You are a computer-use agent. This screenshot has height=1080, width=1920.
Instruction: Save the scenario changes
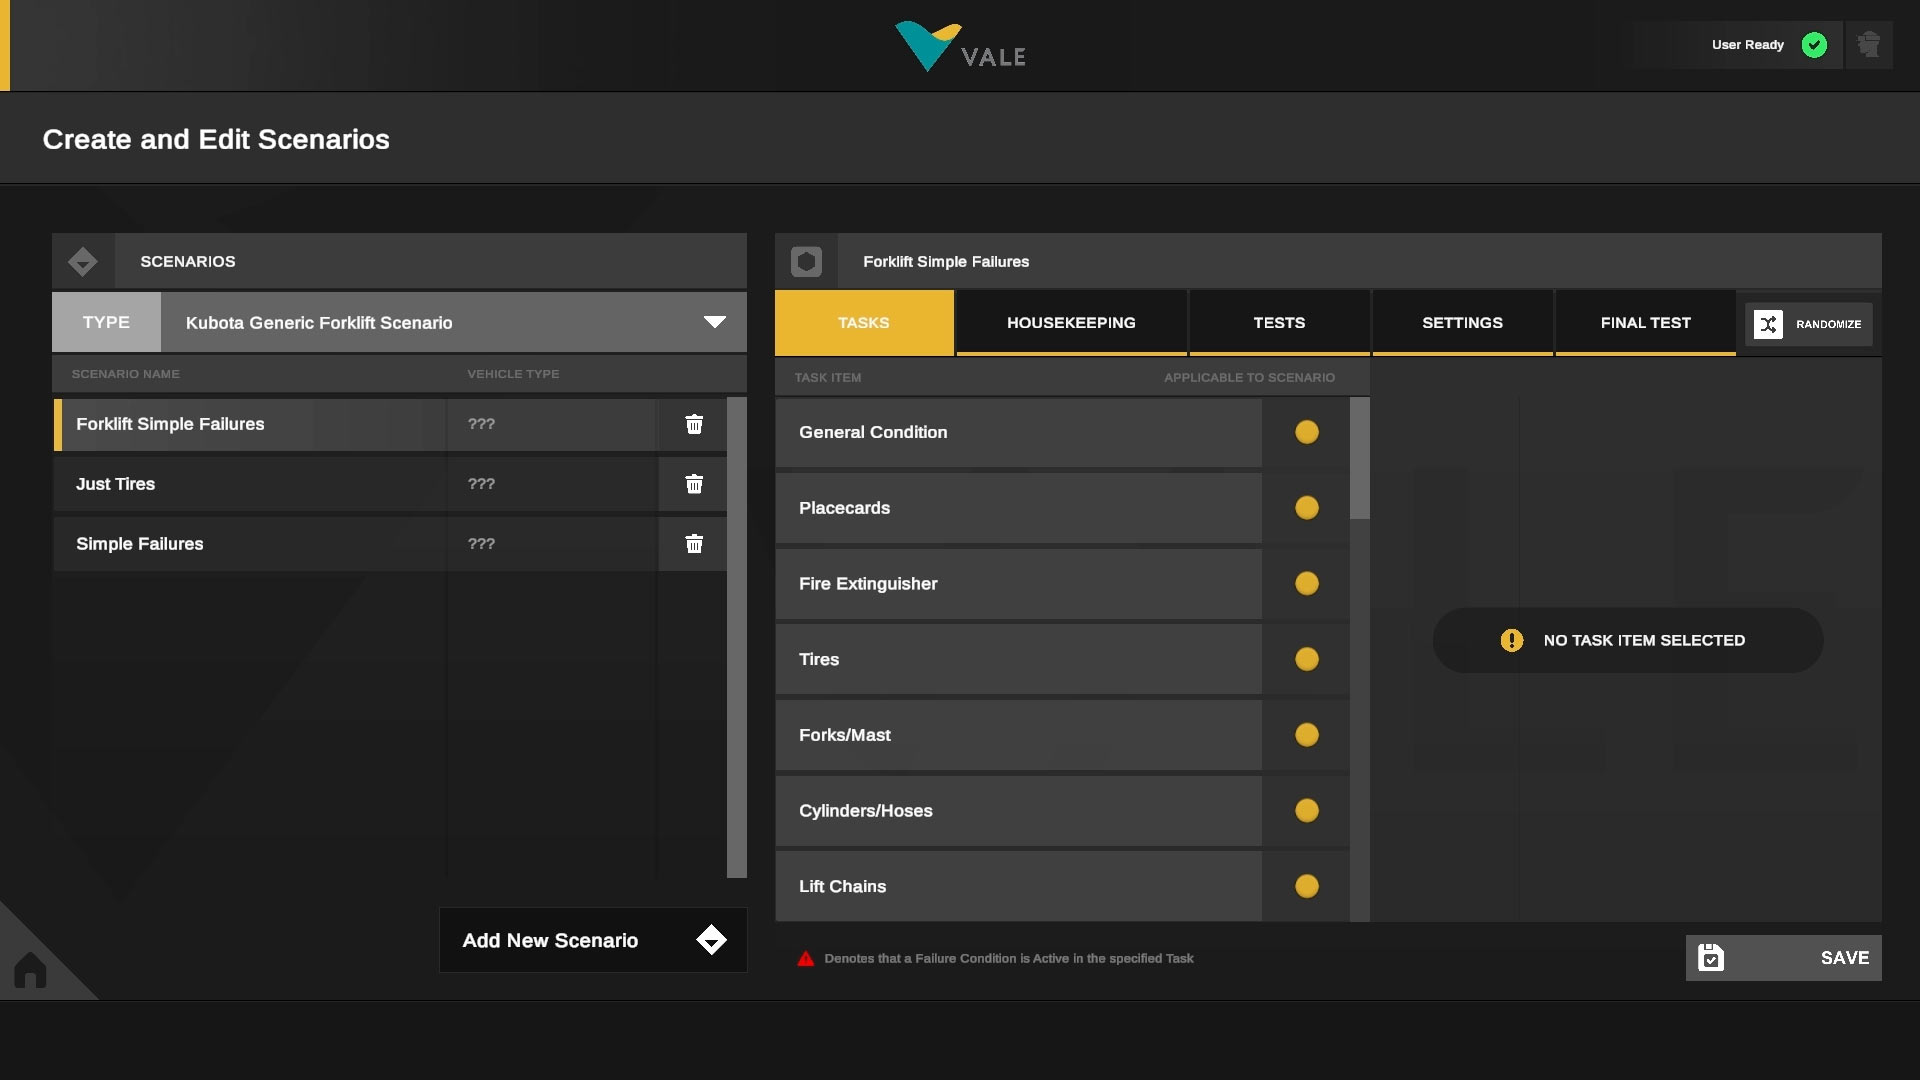(x=1783, y=958)
